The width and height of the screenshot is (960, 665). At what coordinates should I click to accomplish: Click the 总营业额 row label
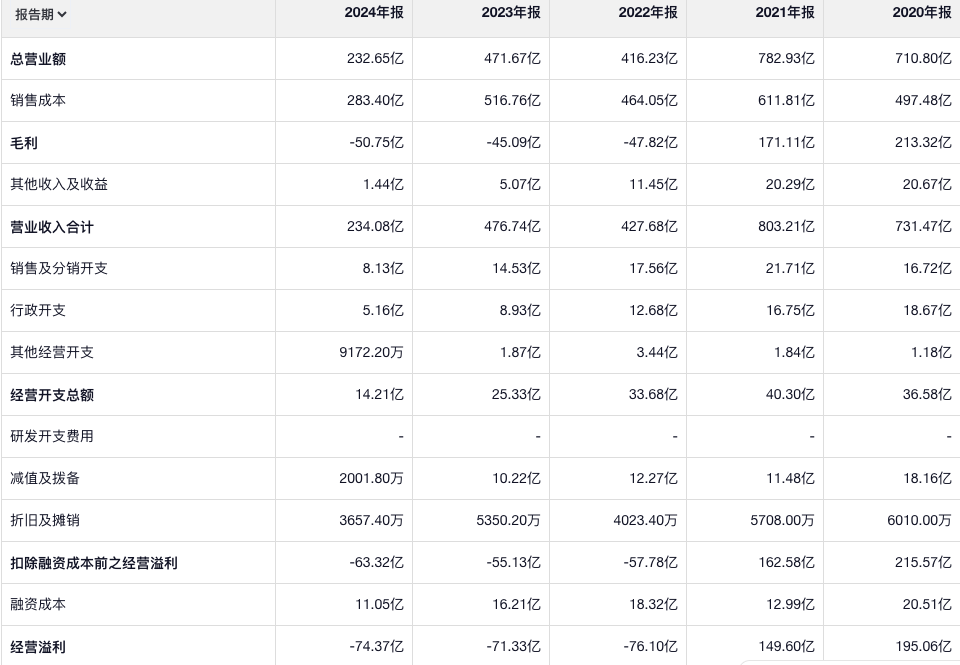coord(38,59)
